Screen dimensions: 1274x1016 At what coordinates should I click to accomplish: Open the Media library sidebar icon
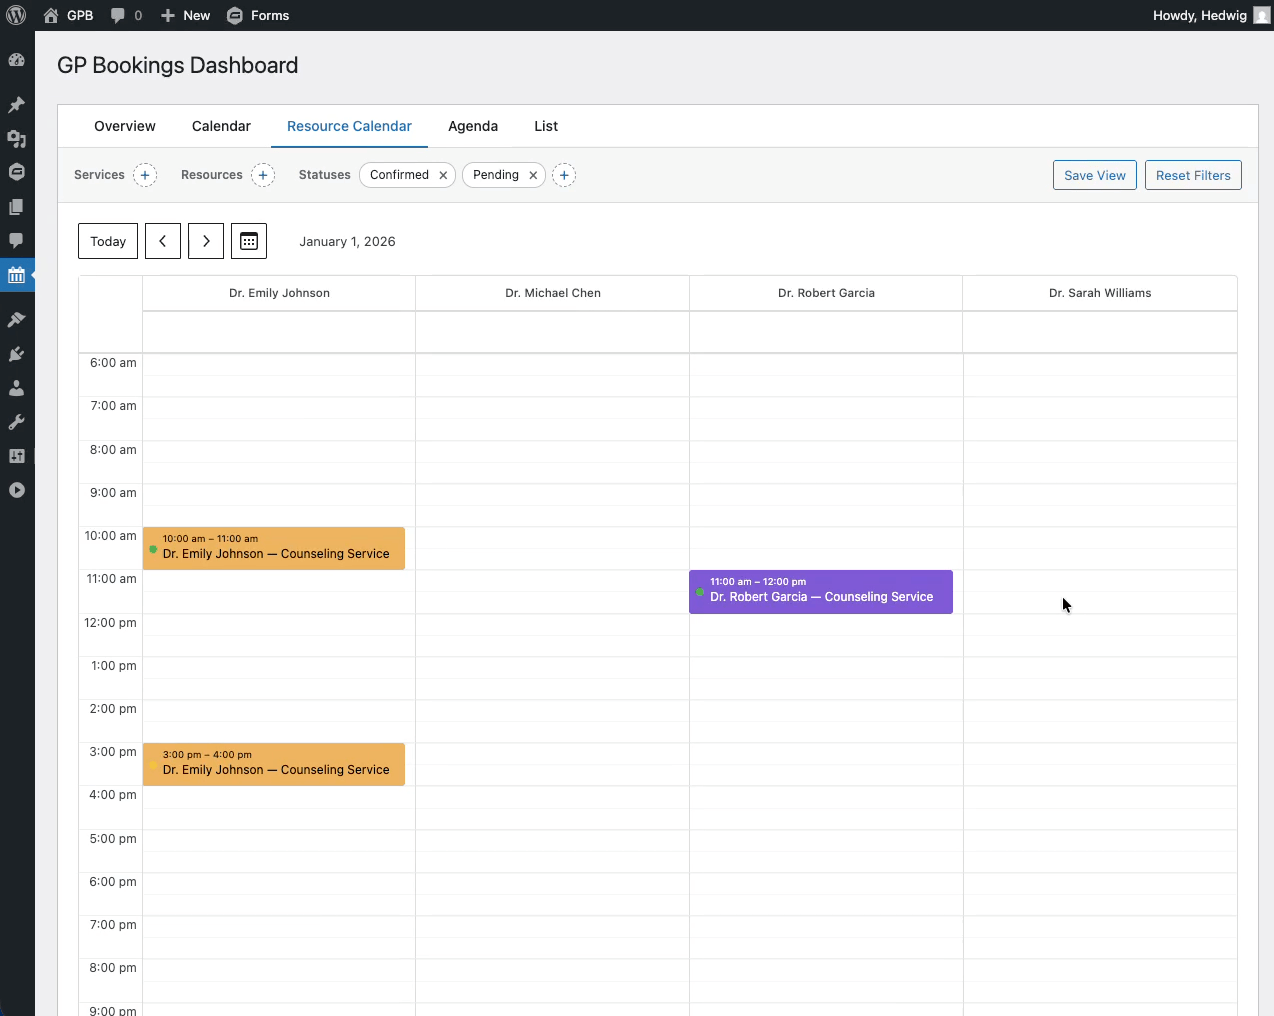click(x=16, y=139)
